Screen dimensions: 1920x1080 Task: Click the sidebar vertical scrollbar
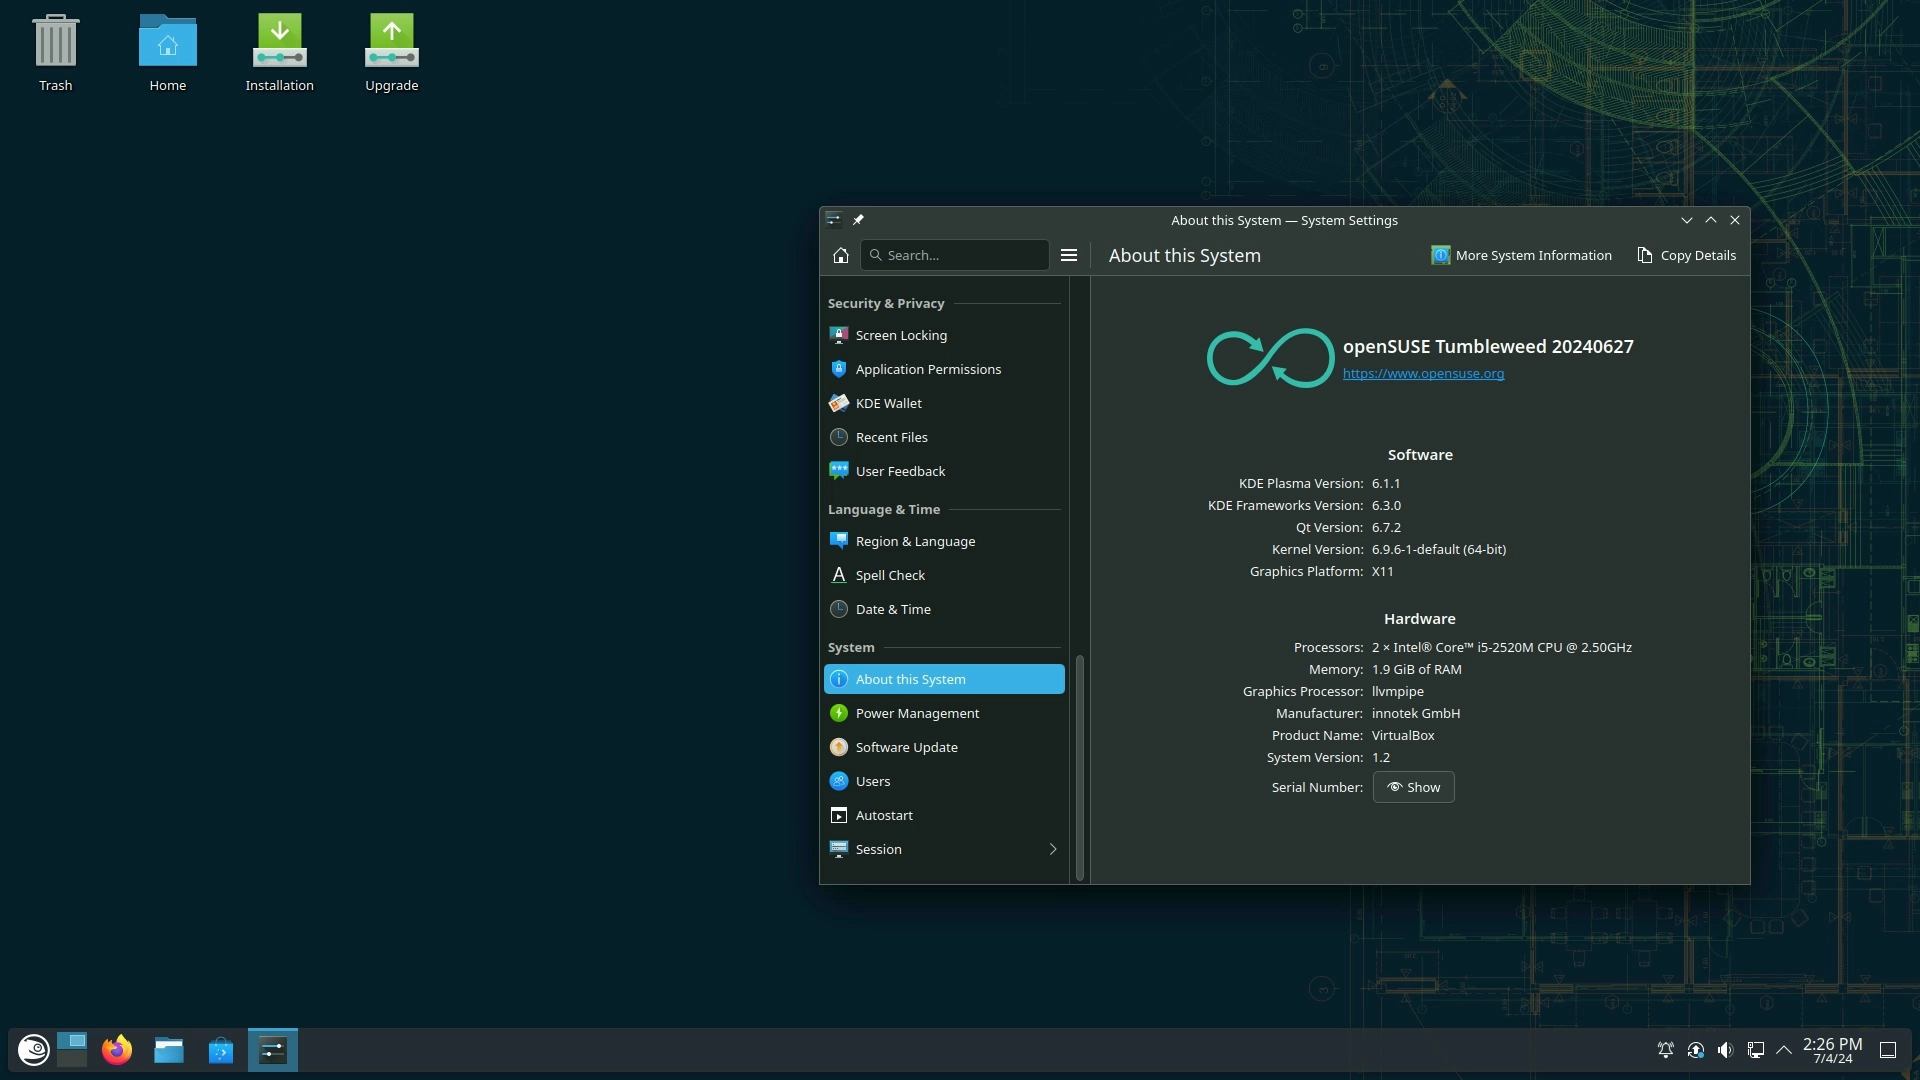click(x=1079, y=766)
